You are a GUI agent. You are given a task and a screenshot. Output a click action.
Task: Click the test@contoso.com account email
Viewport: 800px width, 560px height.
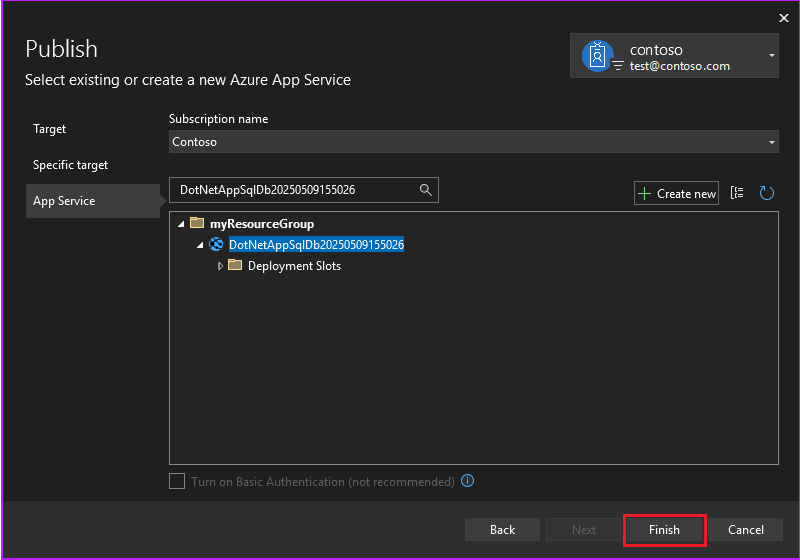pos(680,66)
